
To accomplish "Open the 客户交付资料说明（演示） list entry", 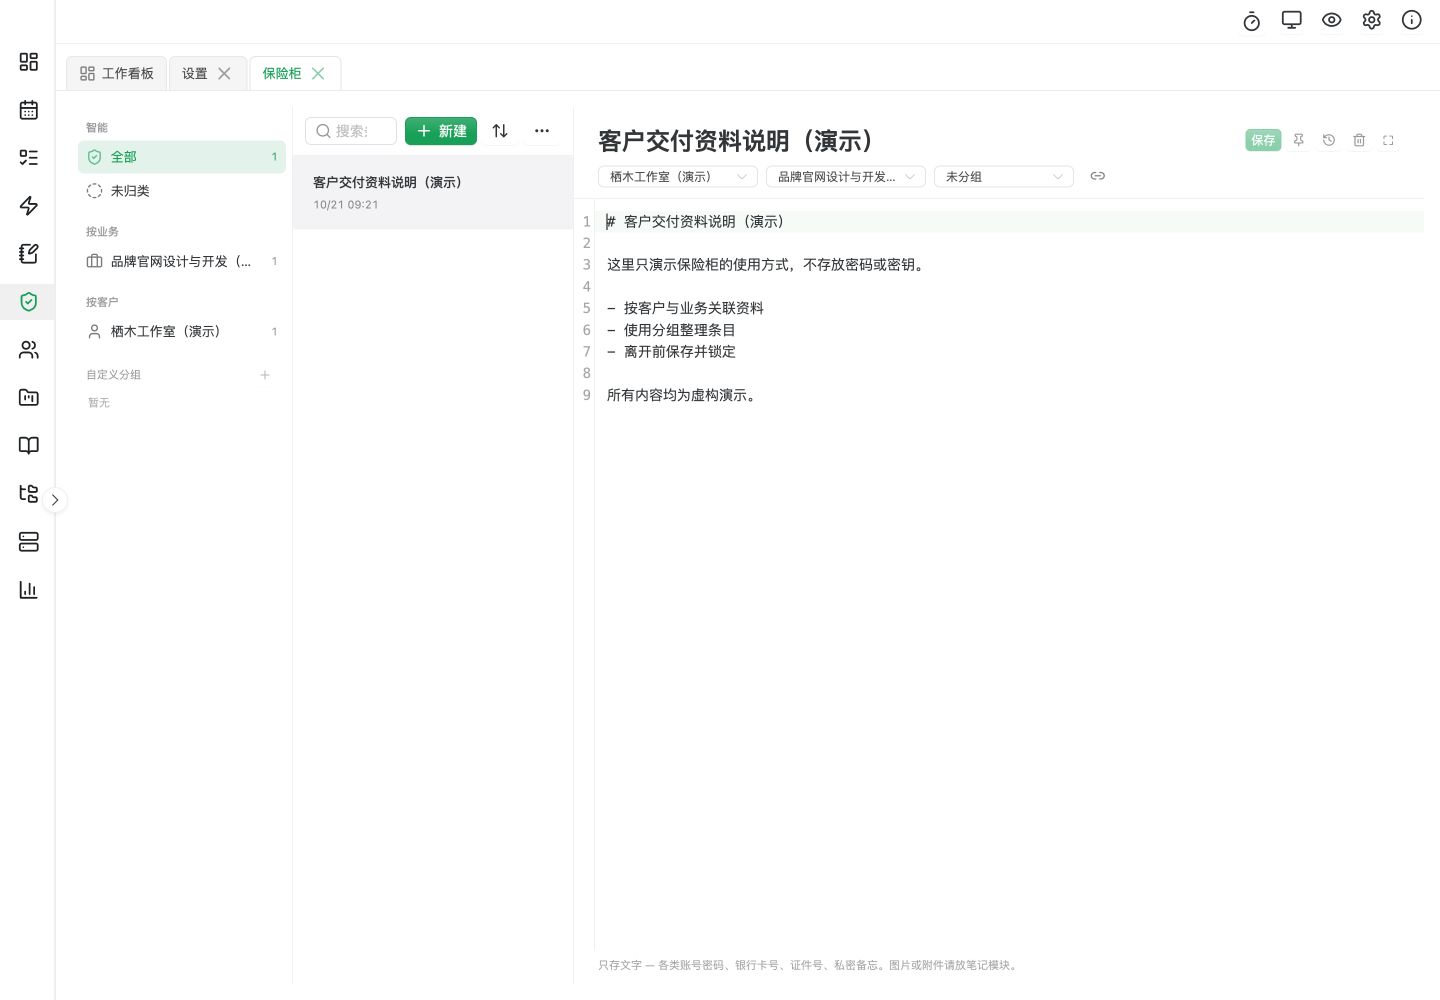I will pos(433,193).
